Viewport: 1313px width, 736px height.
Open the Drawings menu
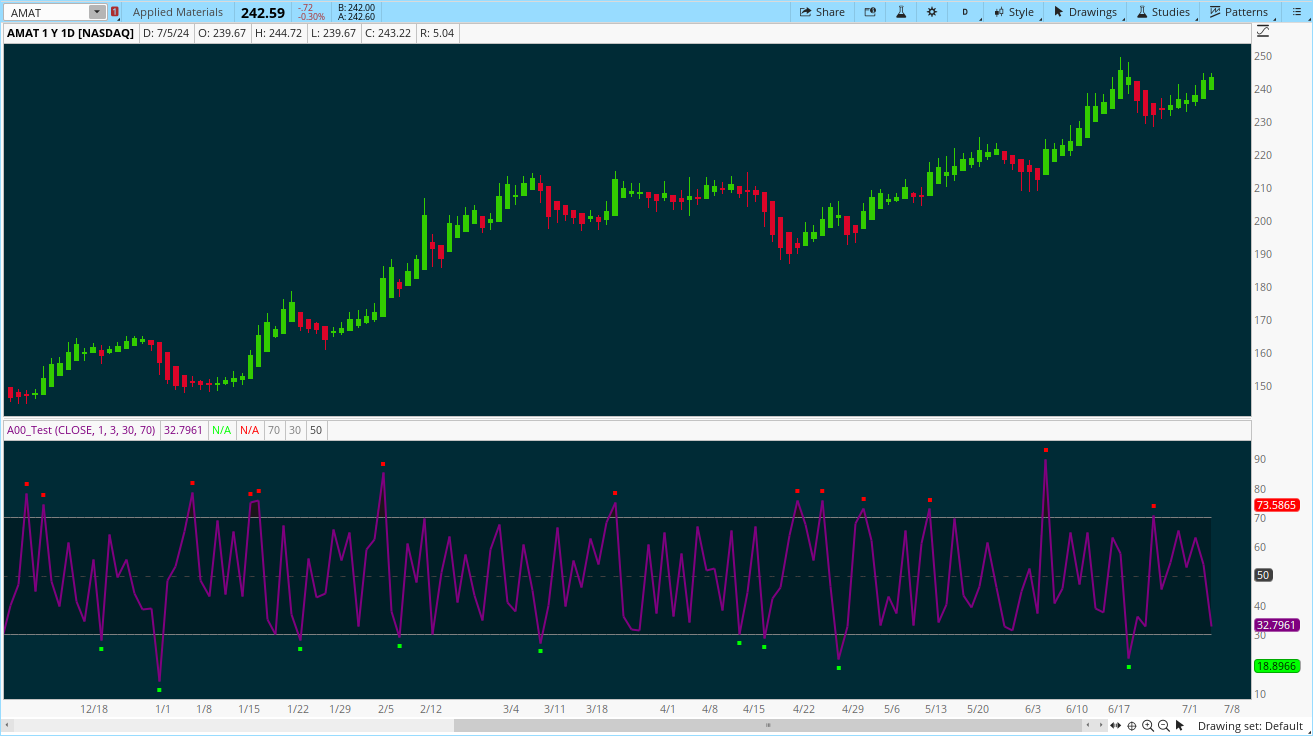coord(1085,12)
